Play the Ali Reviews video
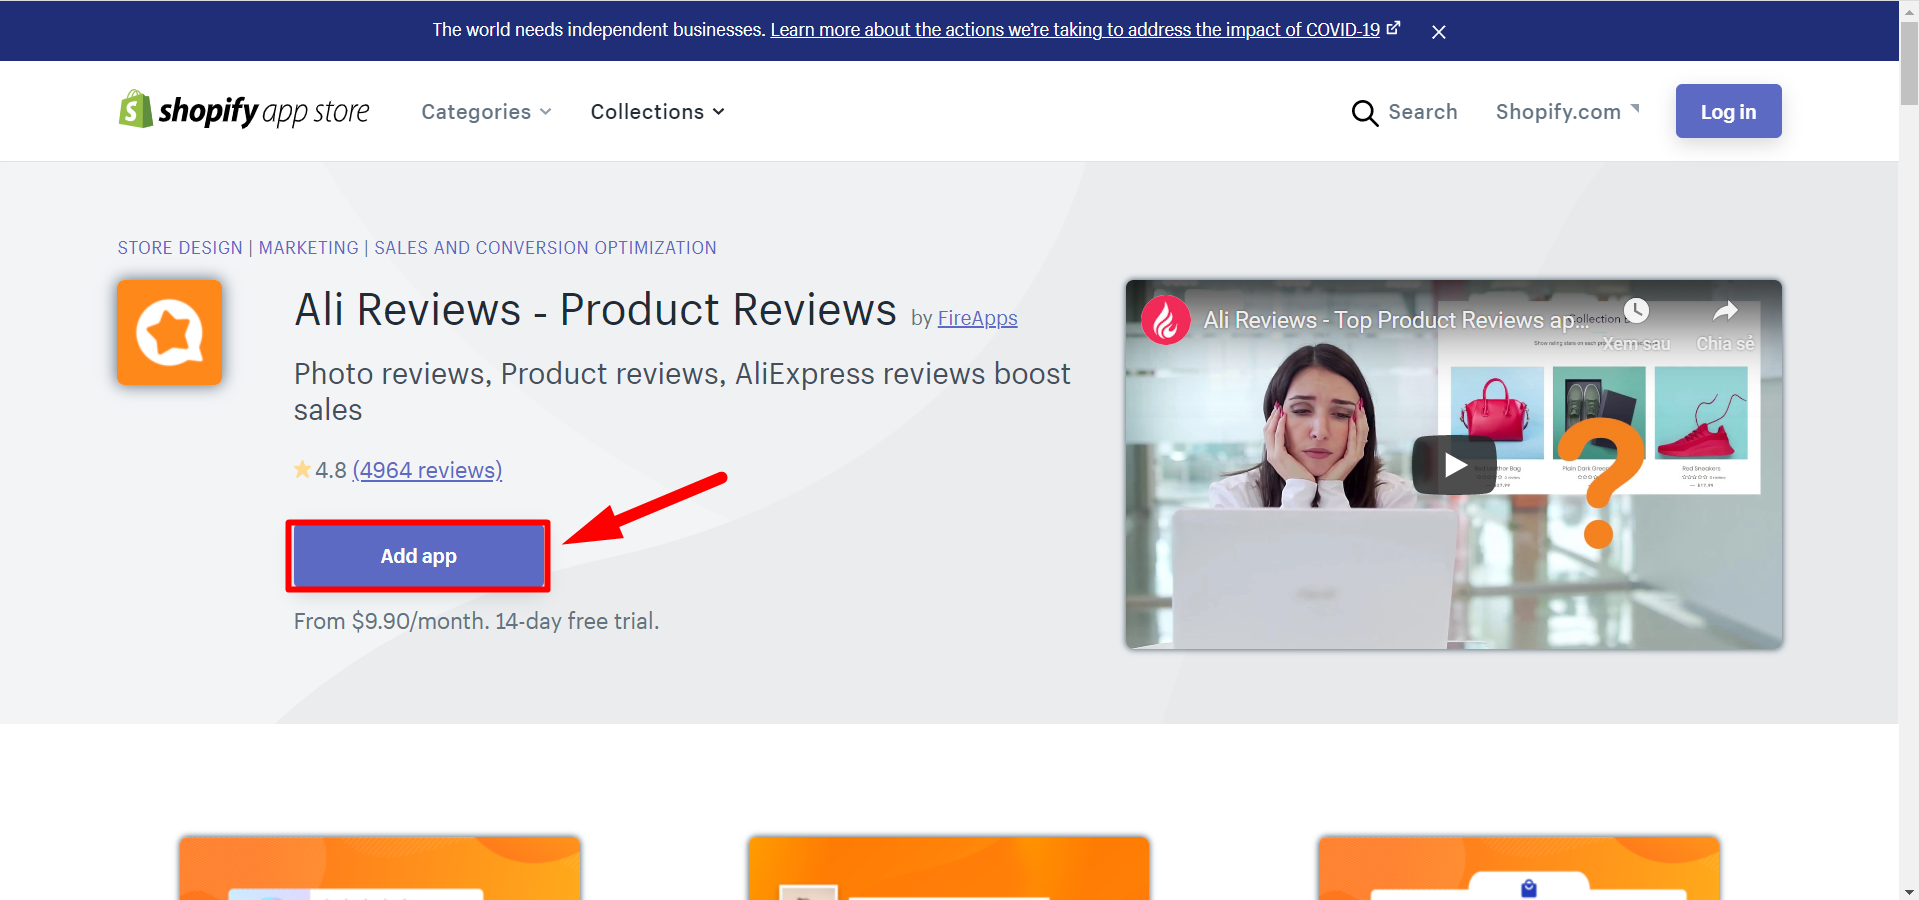Viewport: 1919px width, 900px height. coord(1454,465)
